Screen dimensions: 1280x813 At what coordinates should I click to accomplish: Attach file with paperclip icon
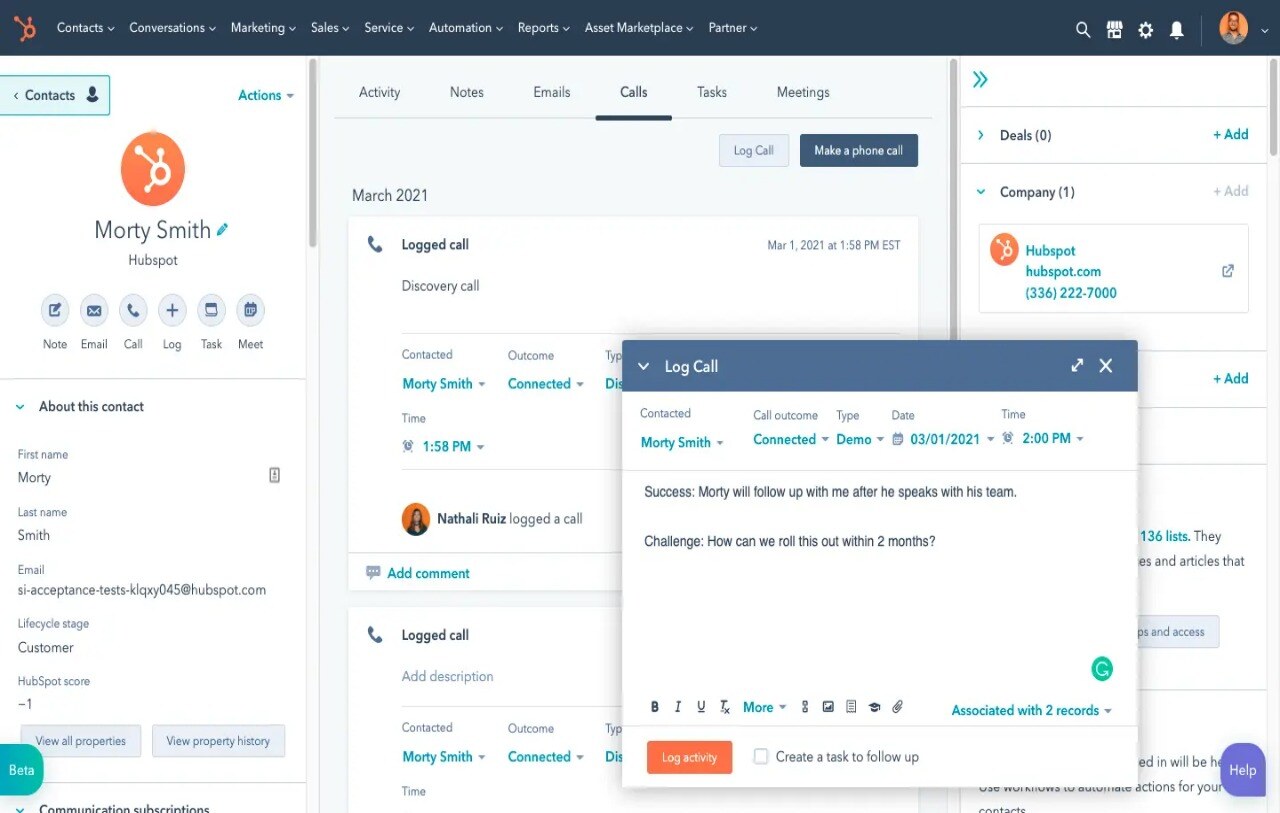tap(897, 707)
